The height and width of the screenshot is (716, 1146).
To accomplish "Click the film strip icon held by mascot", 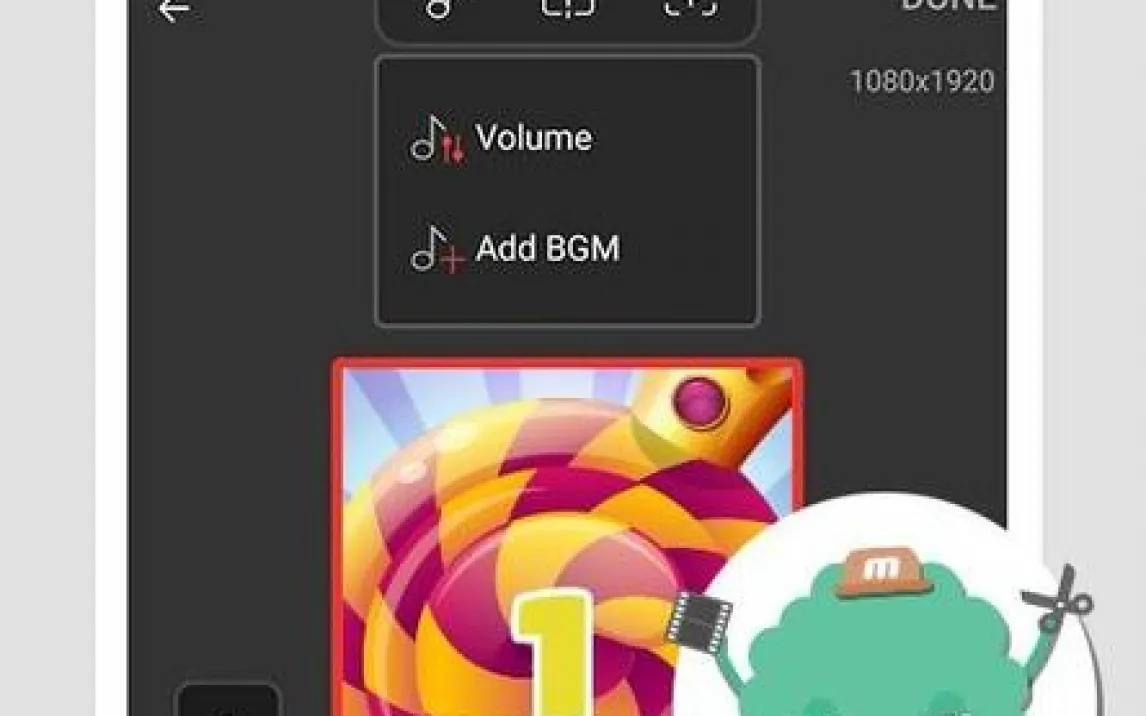I will click(699, 622).
